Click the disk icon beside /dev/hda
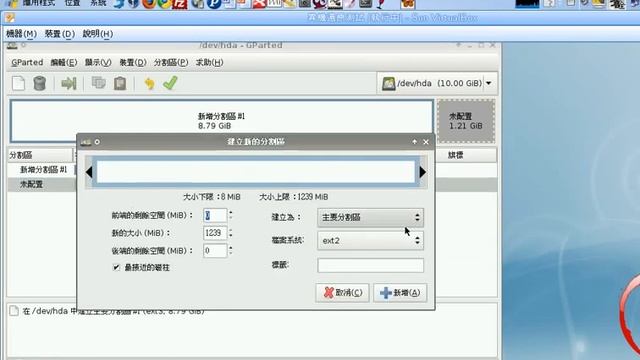Screen dimensions: 640x360 point(388,84)
